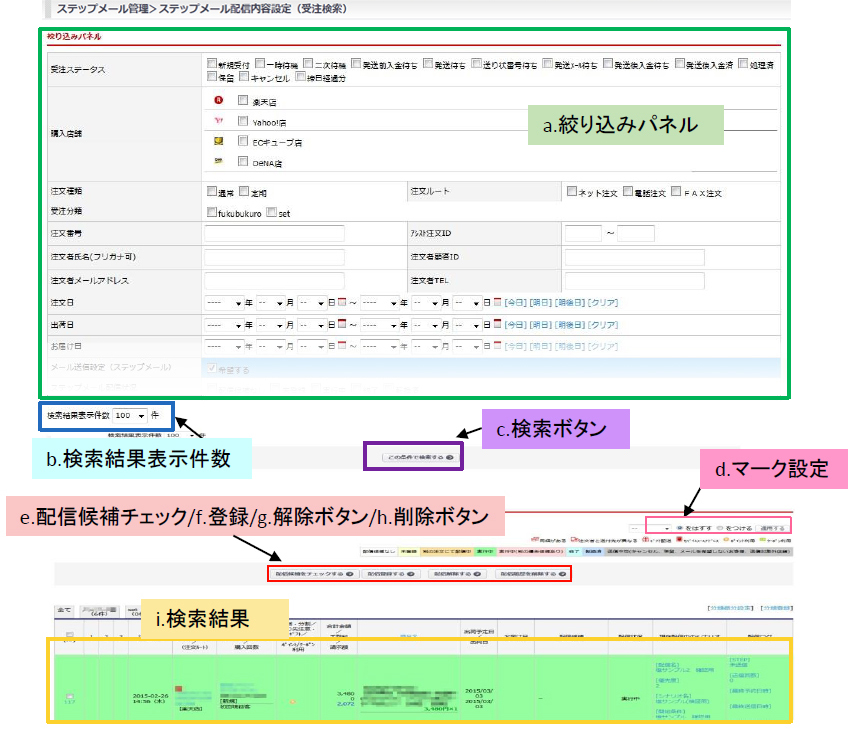Click [明後日] link in 出荷日 row
The height and width of the screenshot is (732, 857).
point(570,325)
